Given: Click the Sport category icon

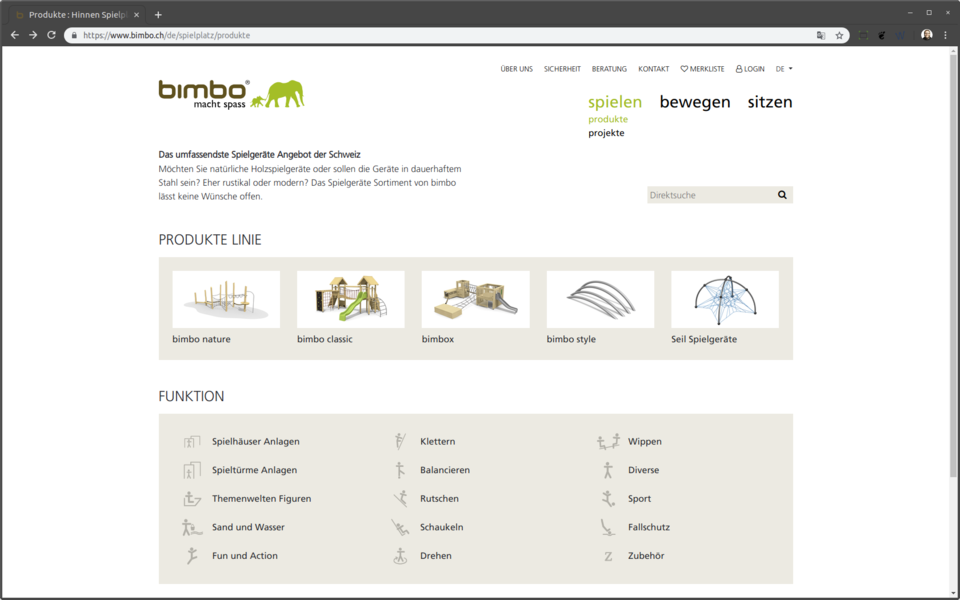Looking at the screenshot, I should pyautogui.click(x=608, y=498).
